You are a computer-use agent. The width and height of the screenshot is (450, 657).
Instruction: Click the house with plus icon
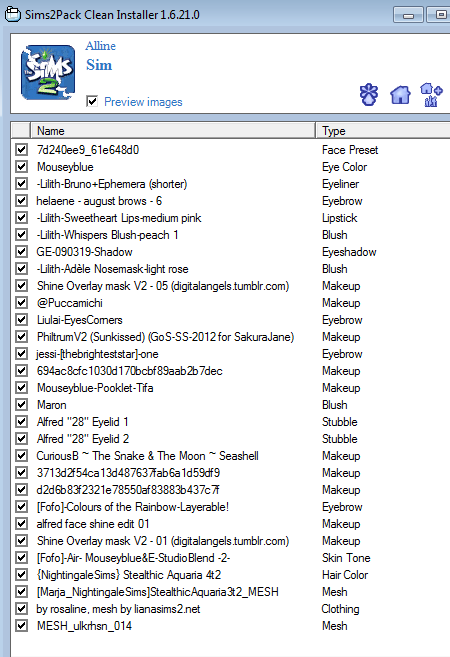pos(431,94)
